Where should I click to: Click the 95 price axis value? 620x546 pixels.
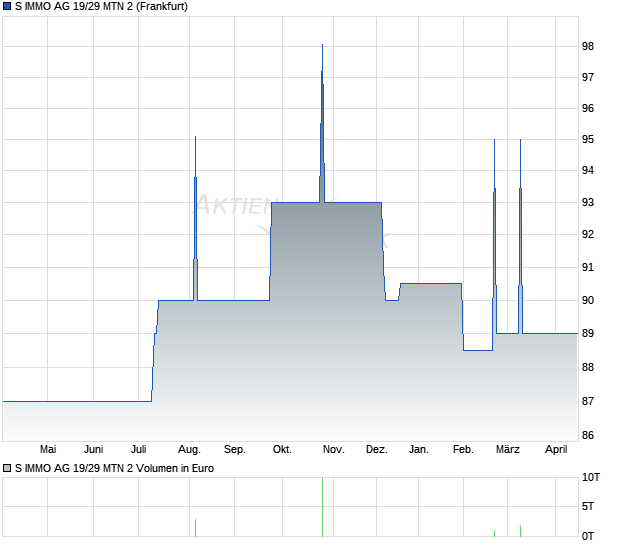[x=588, y=139]
